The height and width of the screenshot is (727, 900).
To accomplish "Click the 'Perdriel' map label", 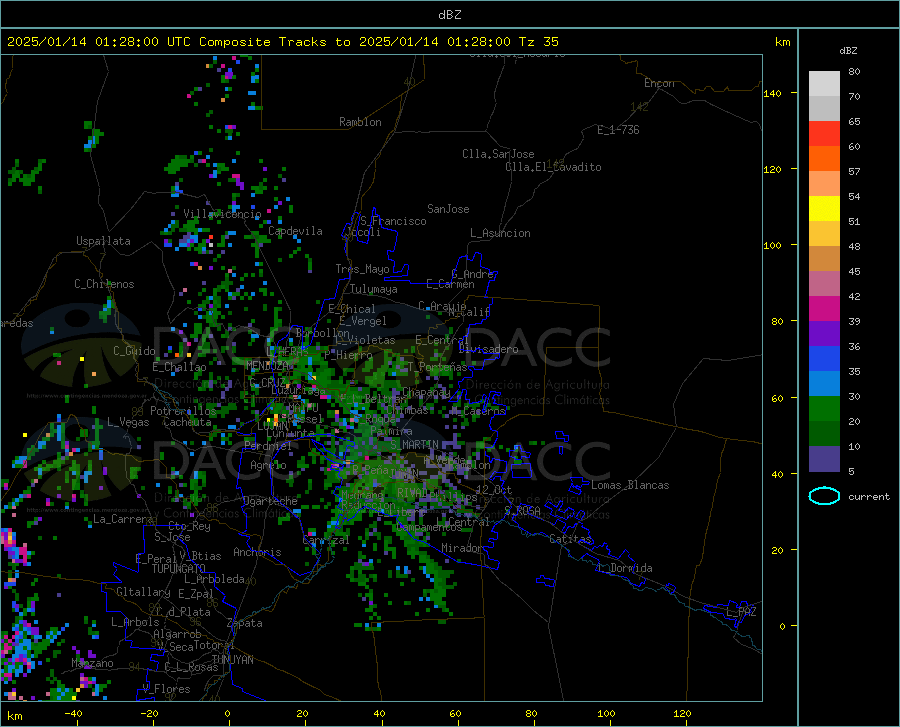I will pyautogui.click(x=268, y=446).
